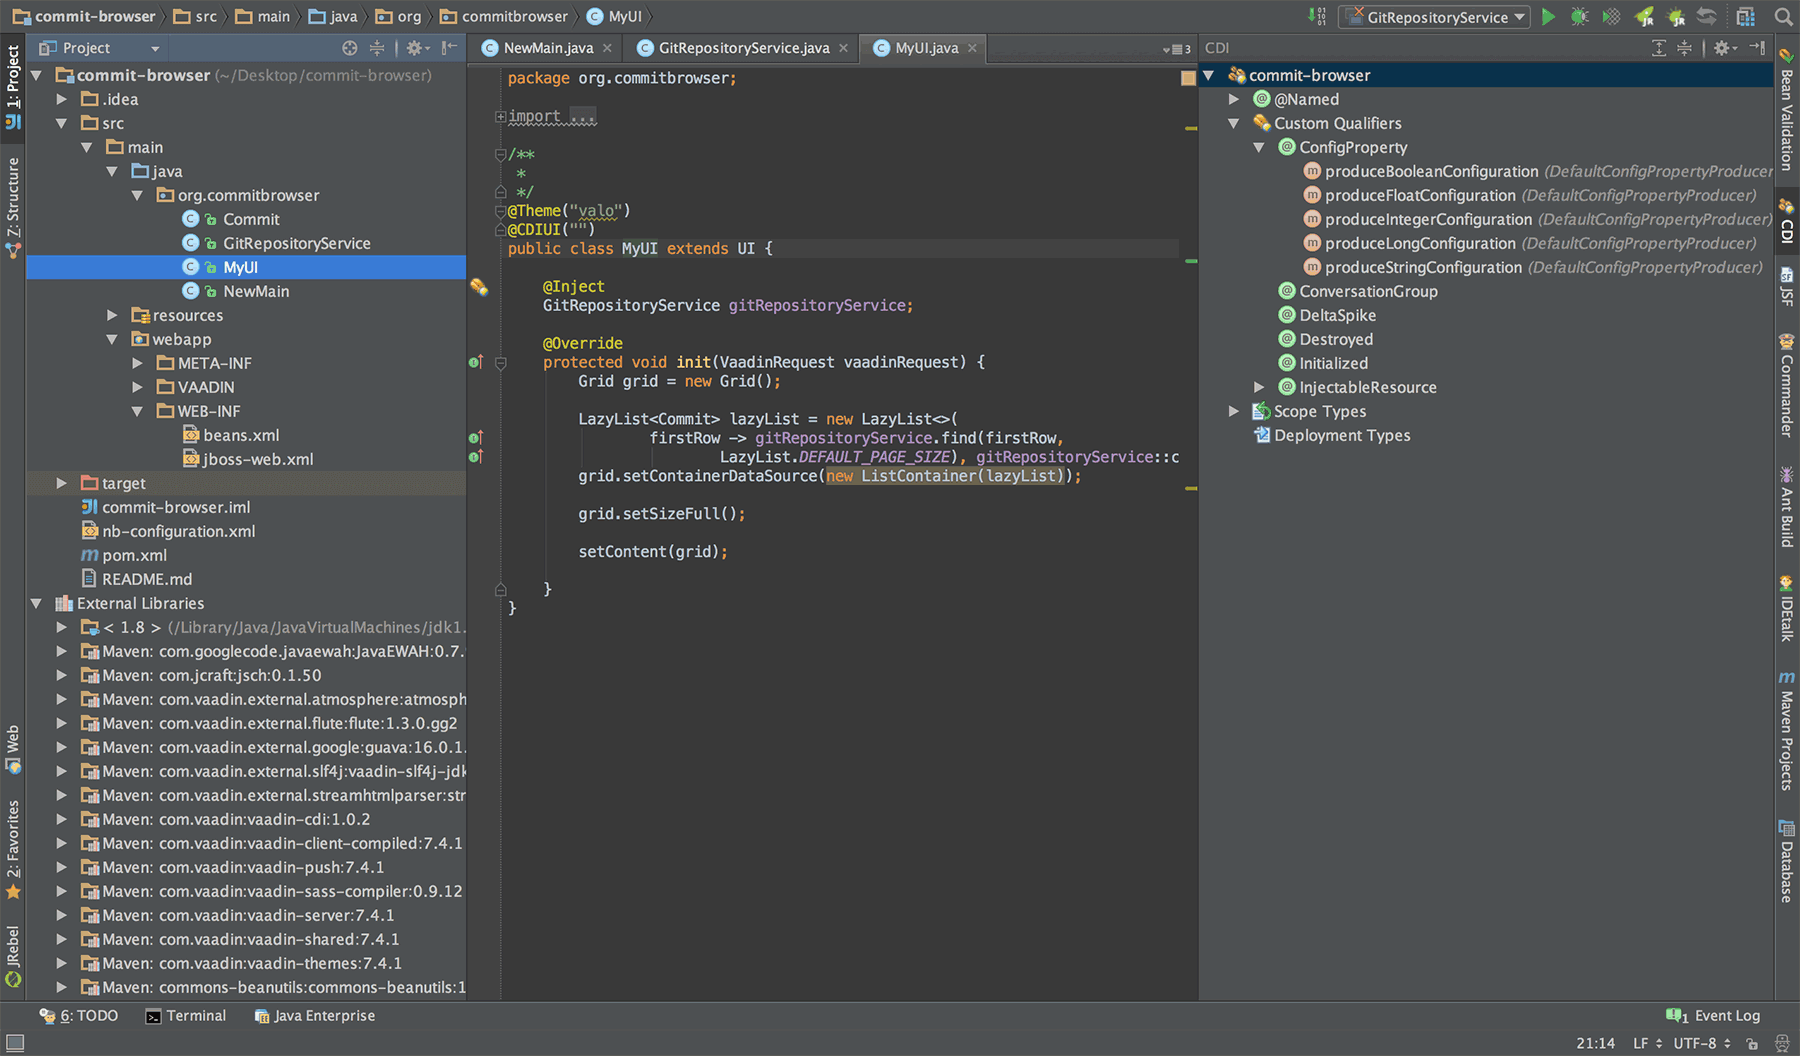Click Scroll from Source in Project panel
1800x1056 pixels.
349,48
